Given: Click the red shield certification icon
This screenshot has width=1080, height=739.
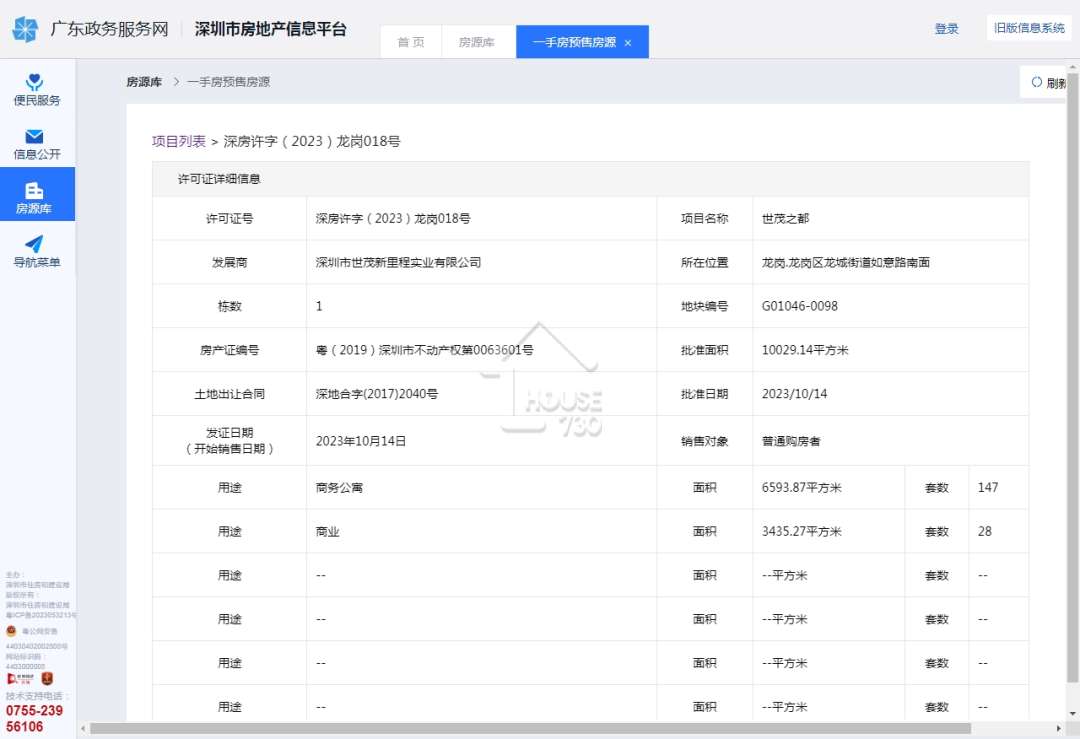Looking at the screenshot, I should tap(47, 679).
